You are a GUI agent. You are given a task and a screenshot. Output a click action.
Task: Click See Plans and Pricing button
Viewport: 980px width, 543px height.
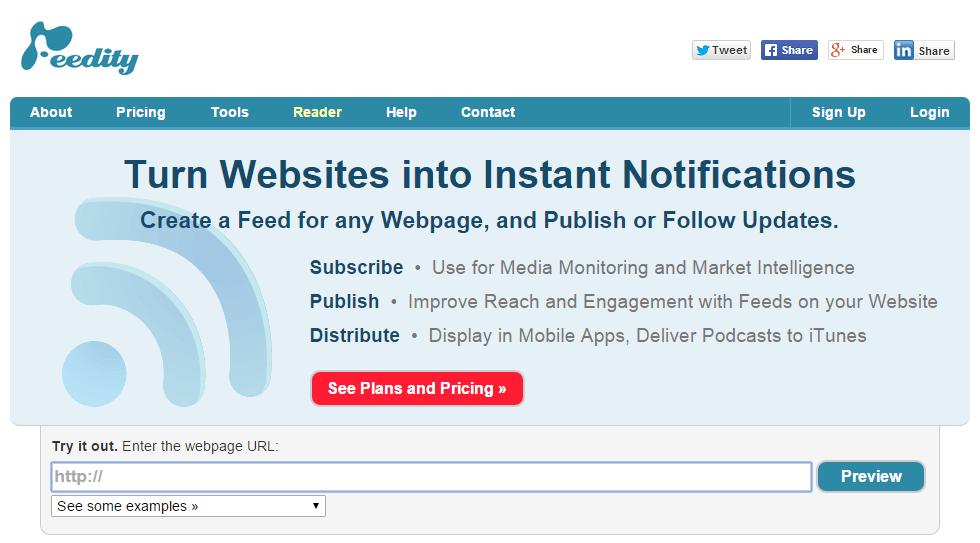click(x=417, y=389)
